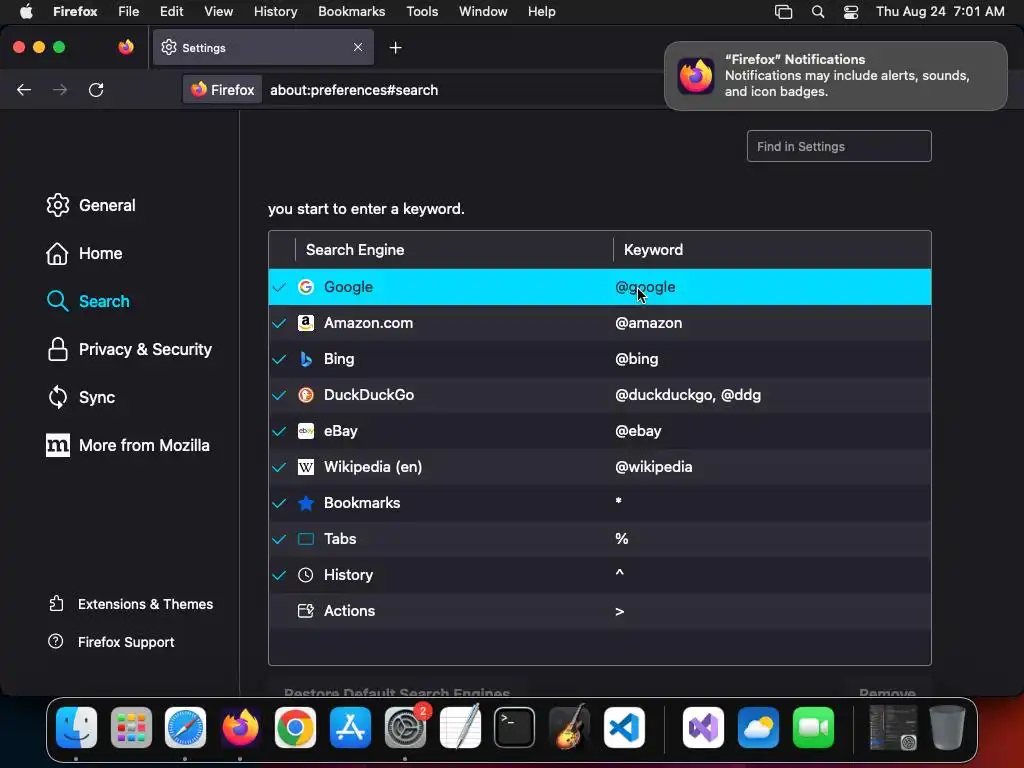The height and width of the screenshot is (768, 1024).
Task: Click the History clock icon
Action: 306,575
